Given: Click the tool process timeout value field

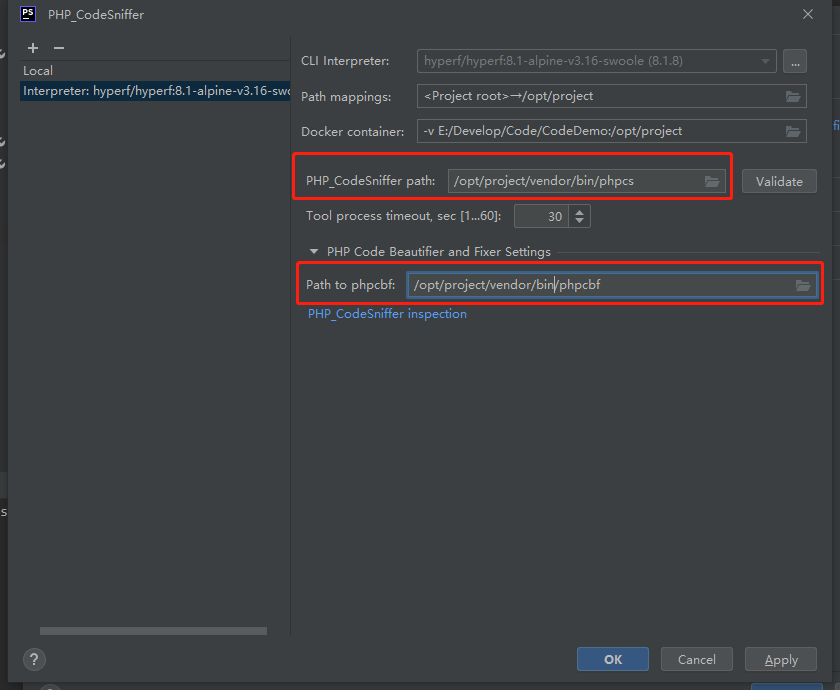Looking at the screenshot, I should [x=541, y=216].
